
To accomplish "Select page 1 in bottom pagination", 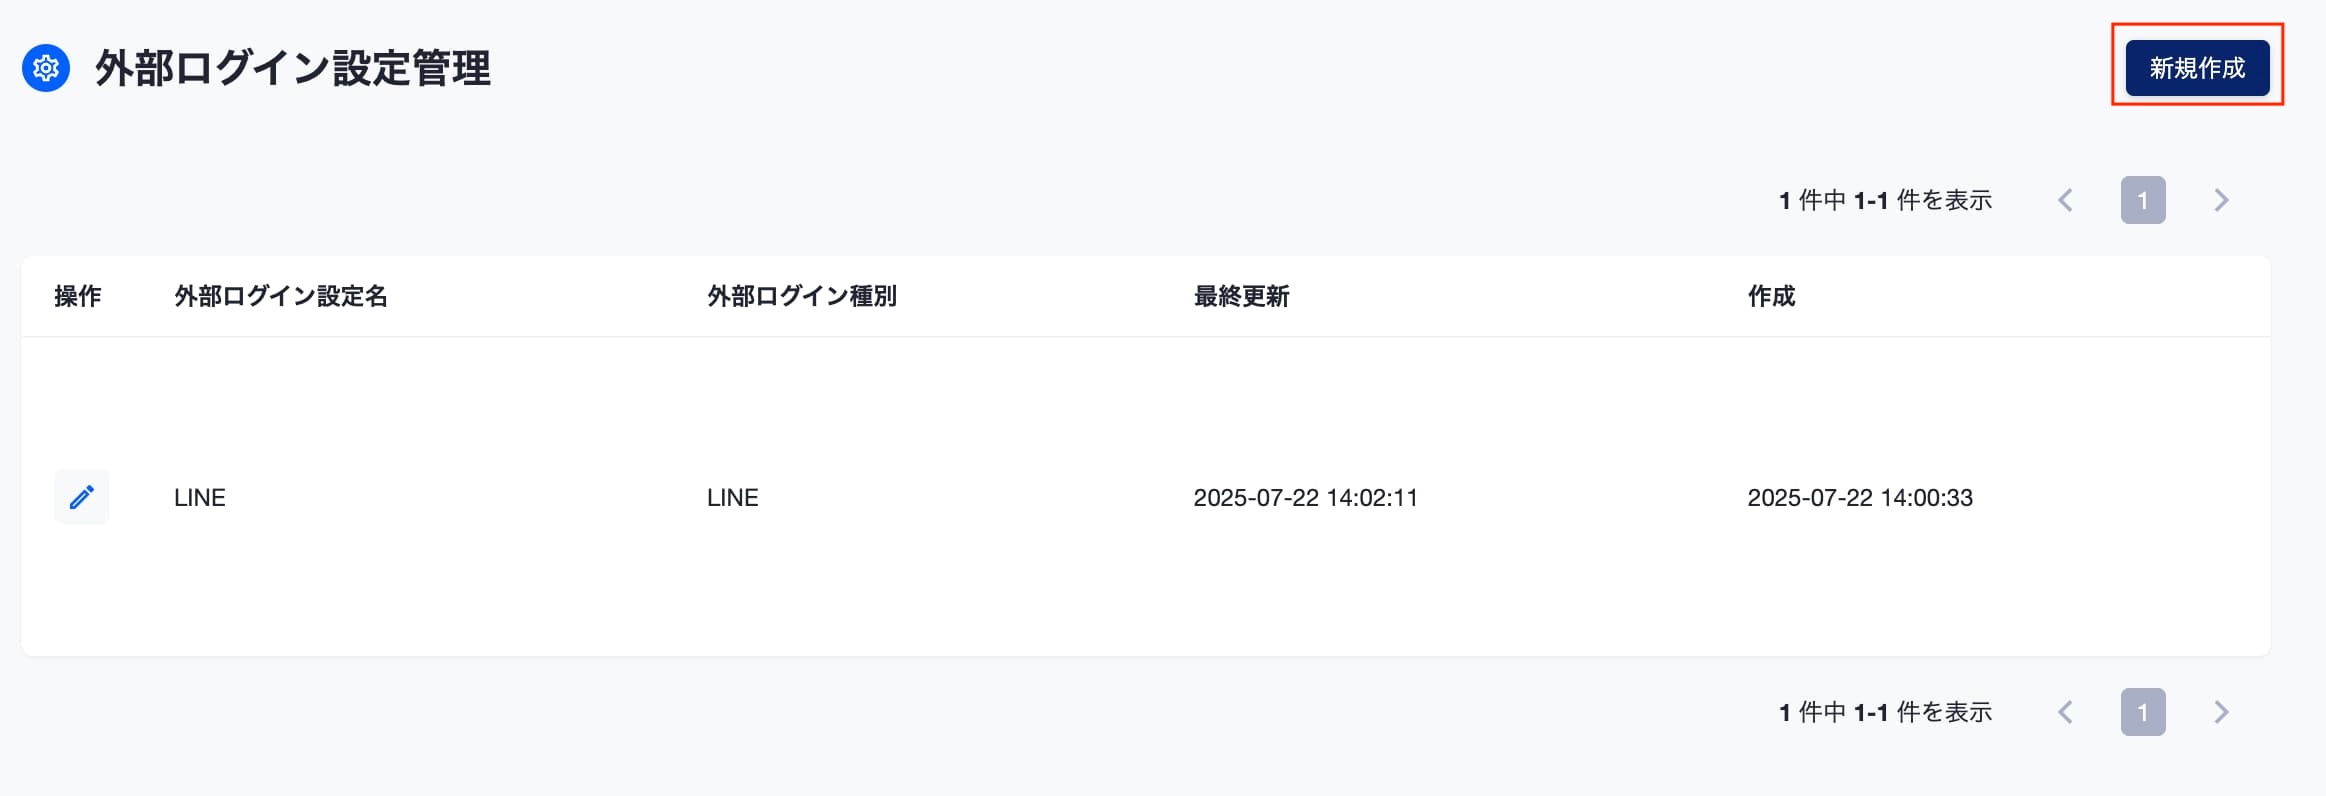I will tap(2143, 712).
